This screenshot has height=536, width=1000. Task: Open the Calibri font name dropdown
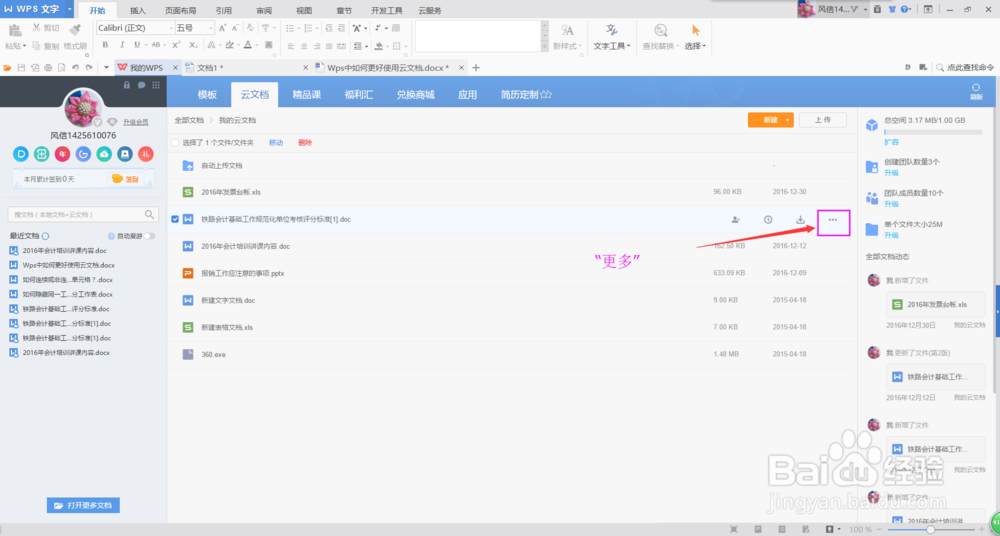pos(172,28)
